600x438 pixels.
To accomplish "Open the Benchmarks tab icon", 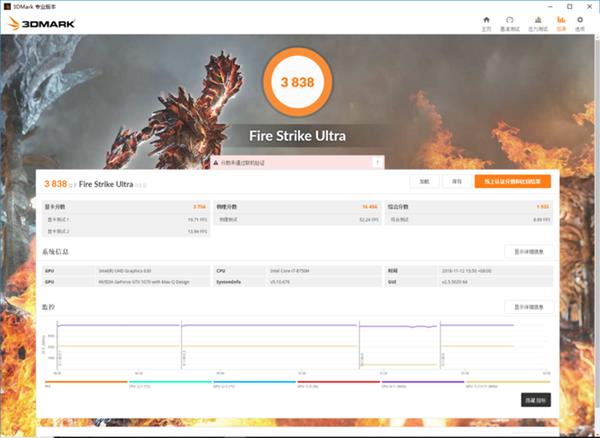I will (510, 22).
